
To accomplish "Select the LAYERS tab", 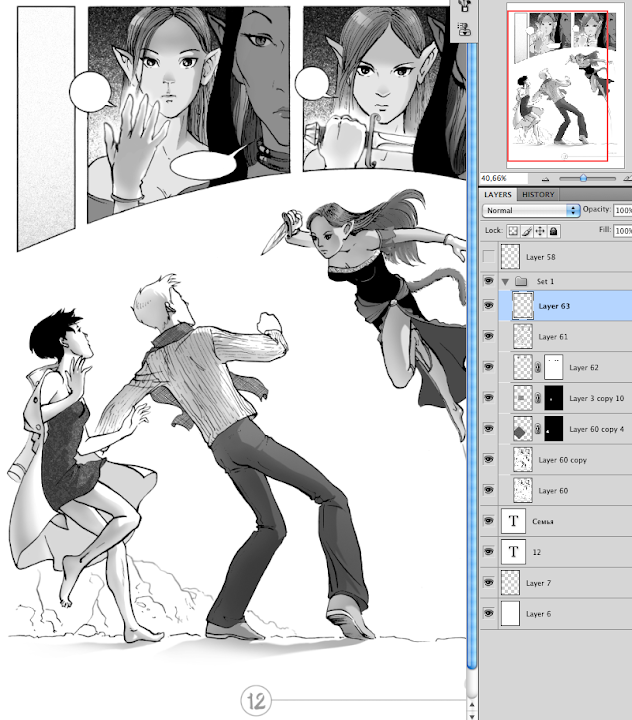I will (x=498, y=195).
